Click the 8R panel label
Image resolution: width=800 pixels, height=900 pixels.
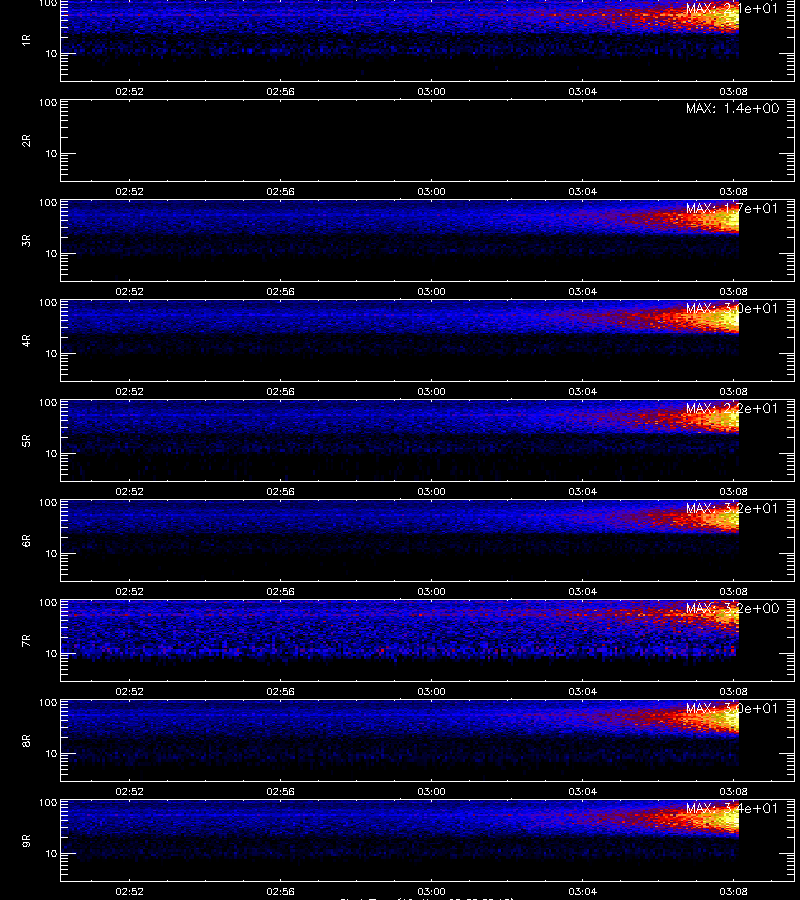pos(26,740)
